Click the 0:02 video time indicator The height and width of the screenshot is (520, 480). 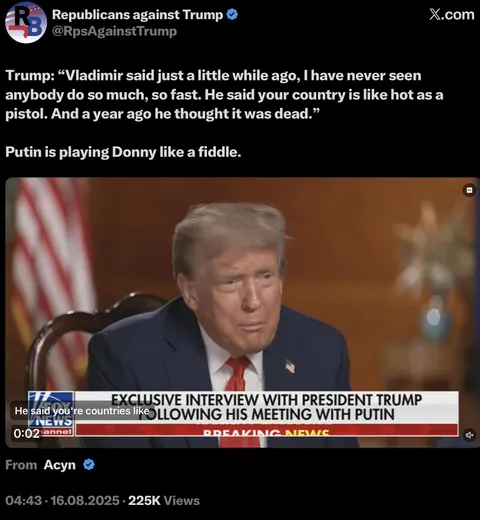pos(27,433)
